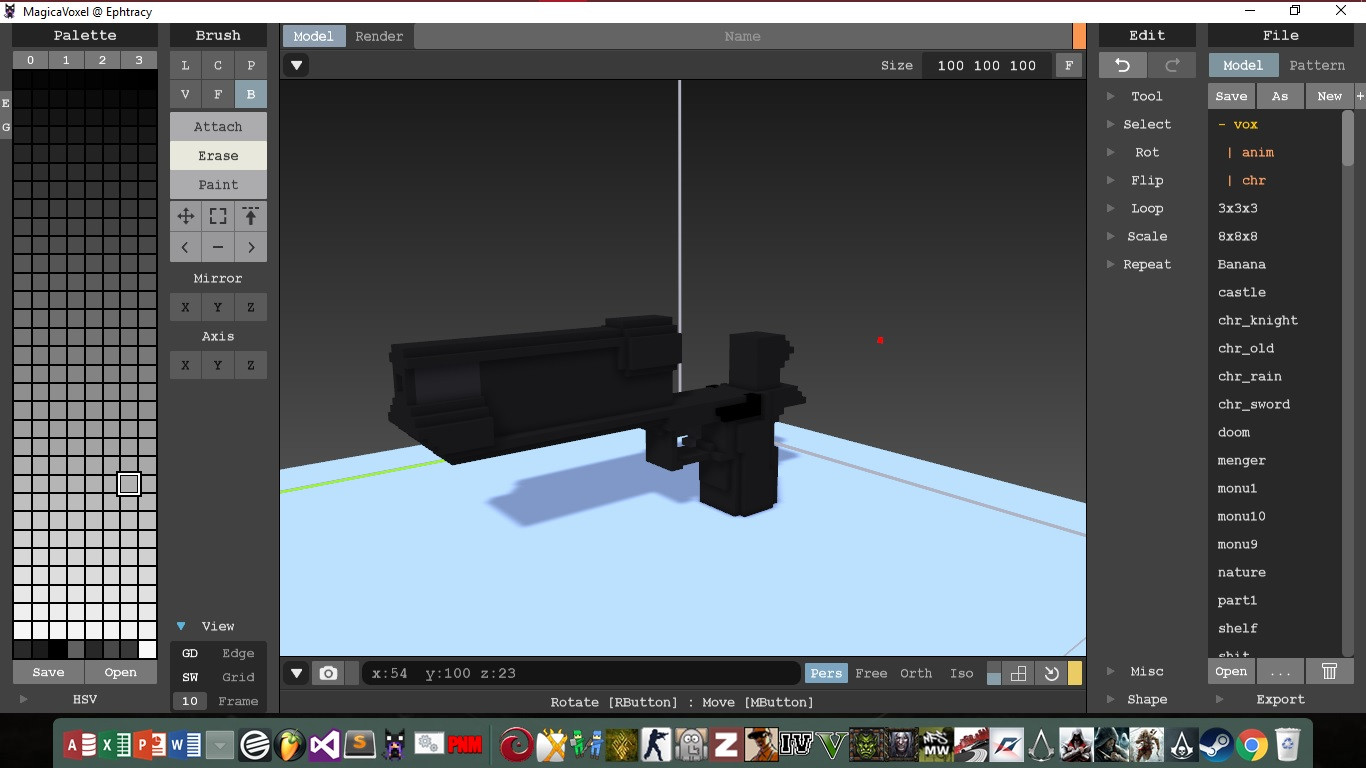Switch camera to Orth mode
The image size is (1366, 768).
(915, 673)
